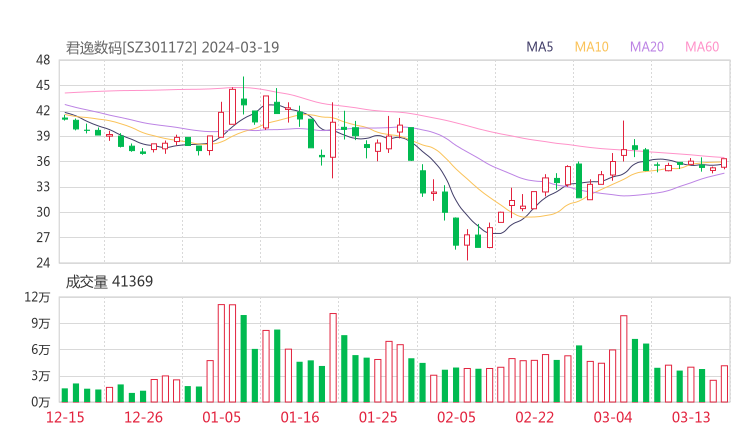The width and height of the screenshot is (740, 440).
Task: Select the first green volume bar at 12-15
Action: [x=65, y=395]
